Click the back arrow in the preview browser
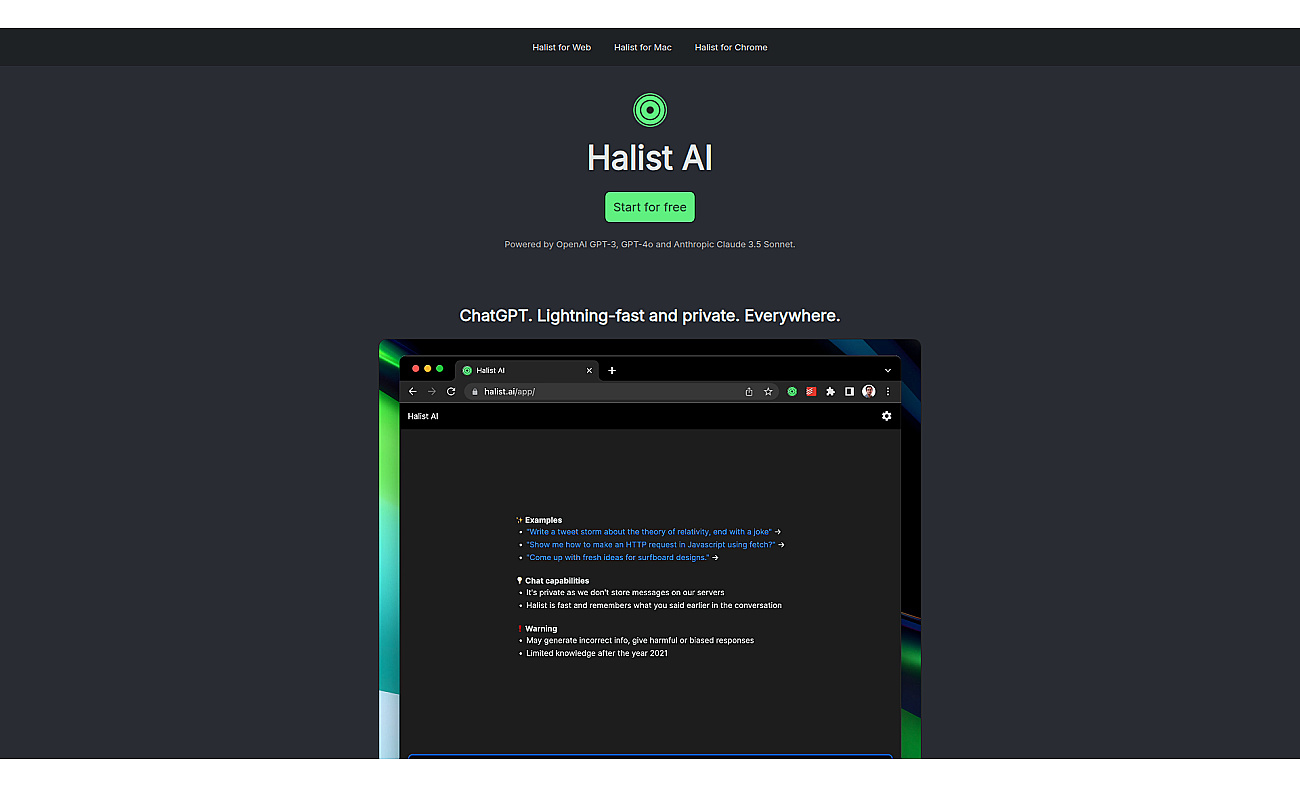 (413, 391)
